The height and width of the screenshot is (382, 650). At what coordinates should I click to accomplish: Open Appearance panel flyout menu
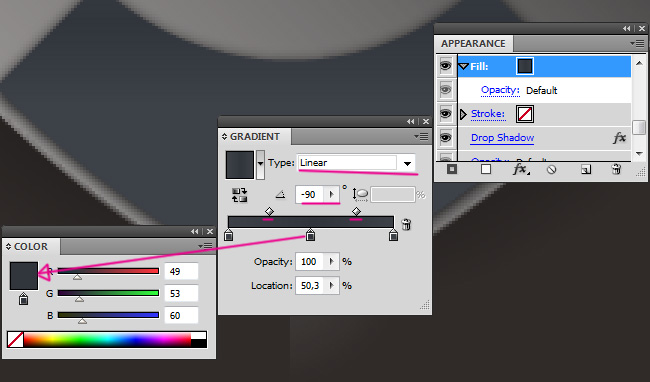[x=637, y=43]
